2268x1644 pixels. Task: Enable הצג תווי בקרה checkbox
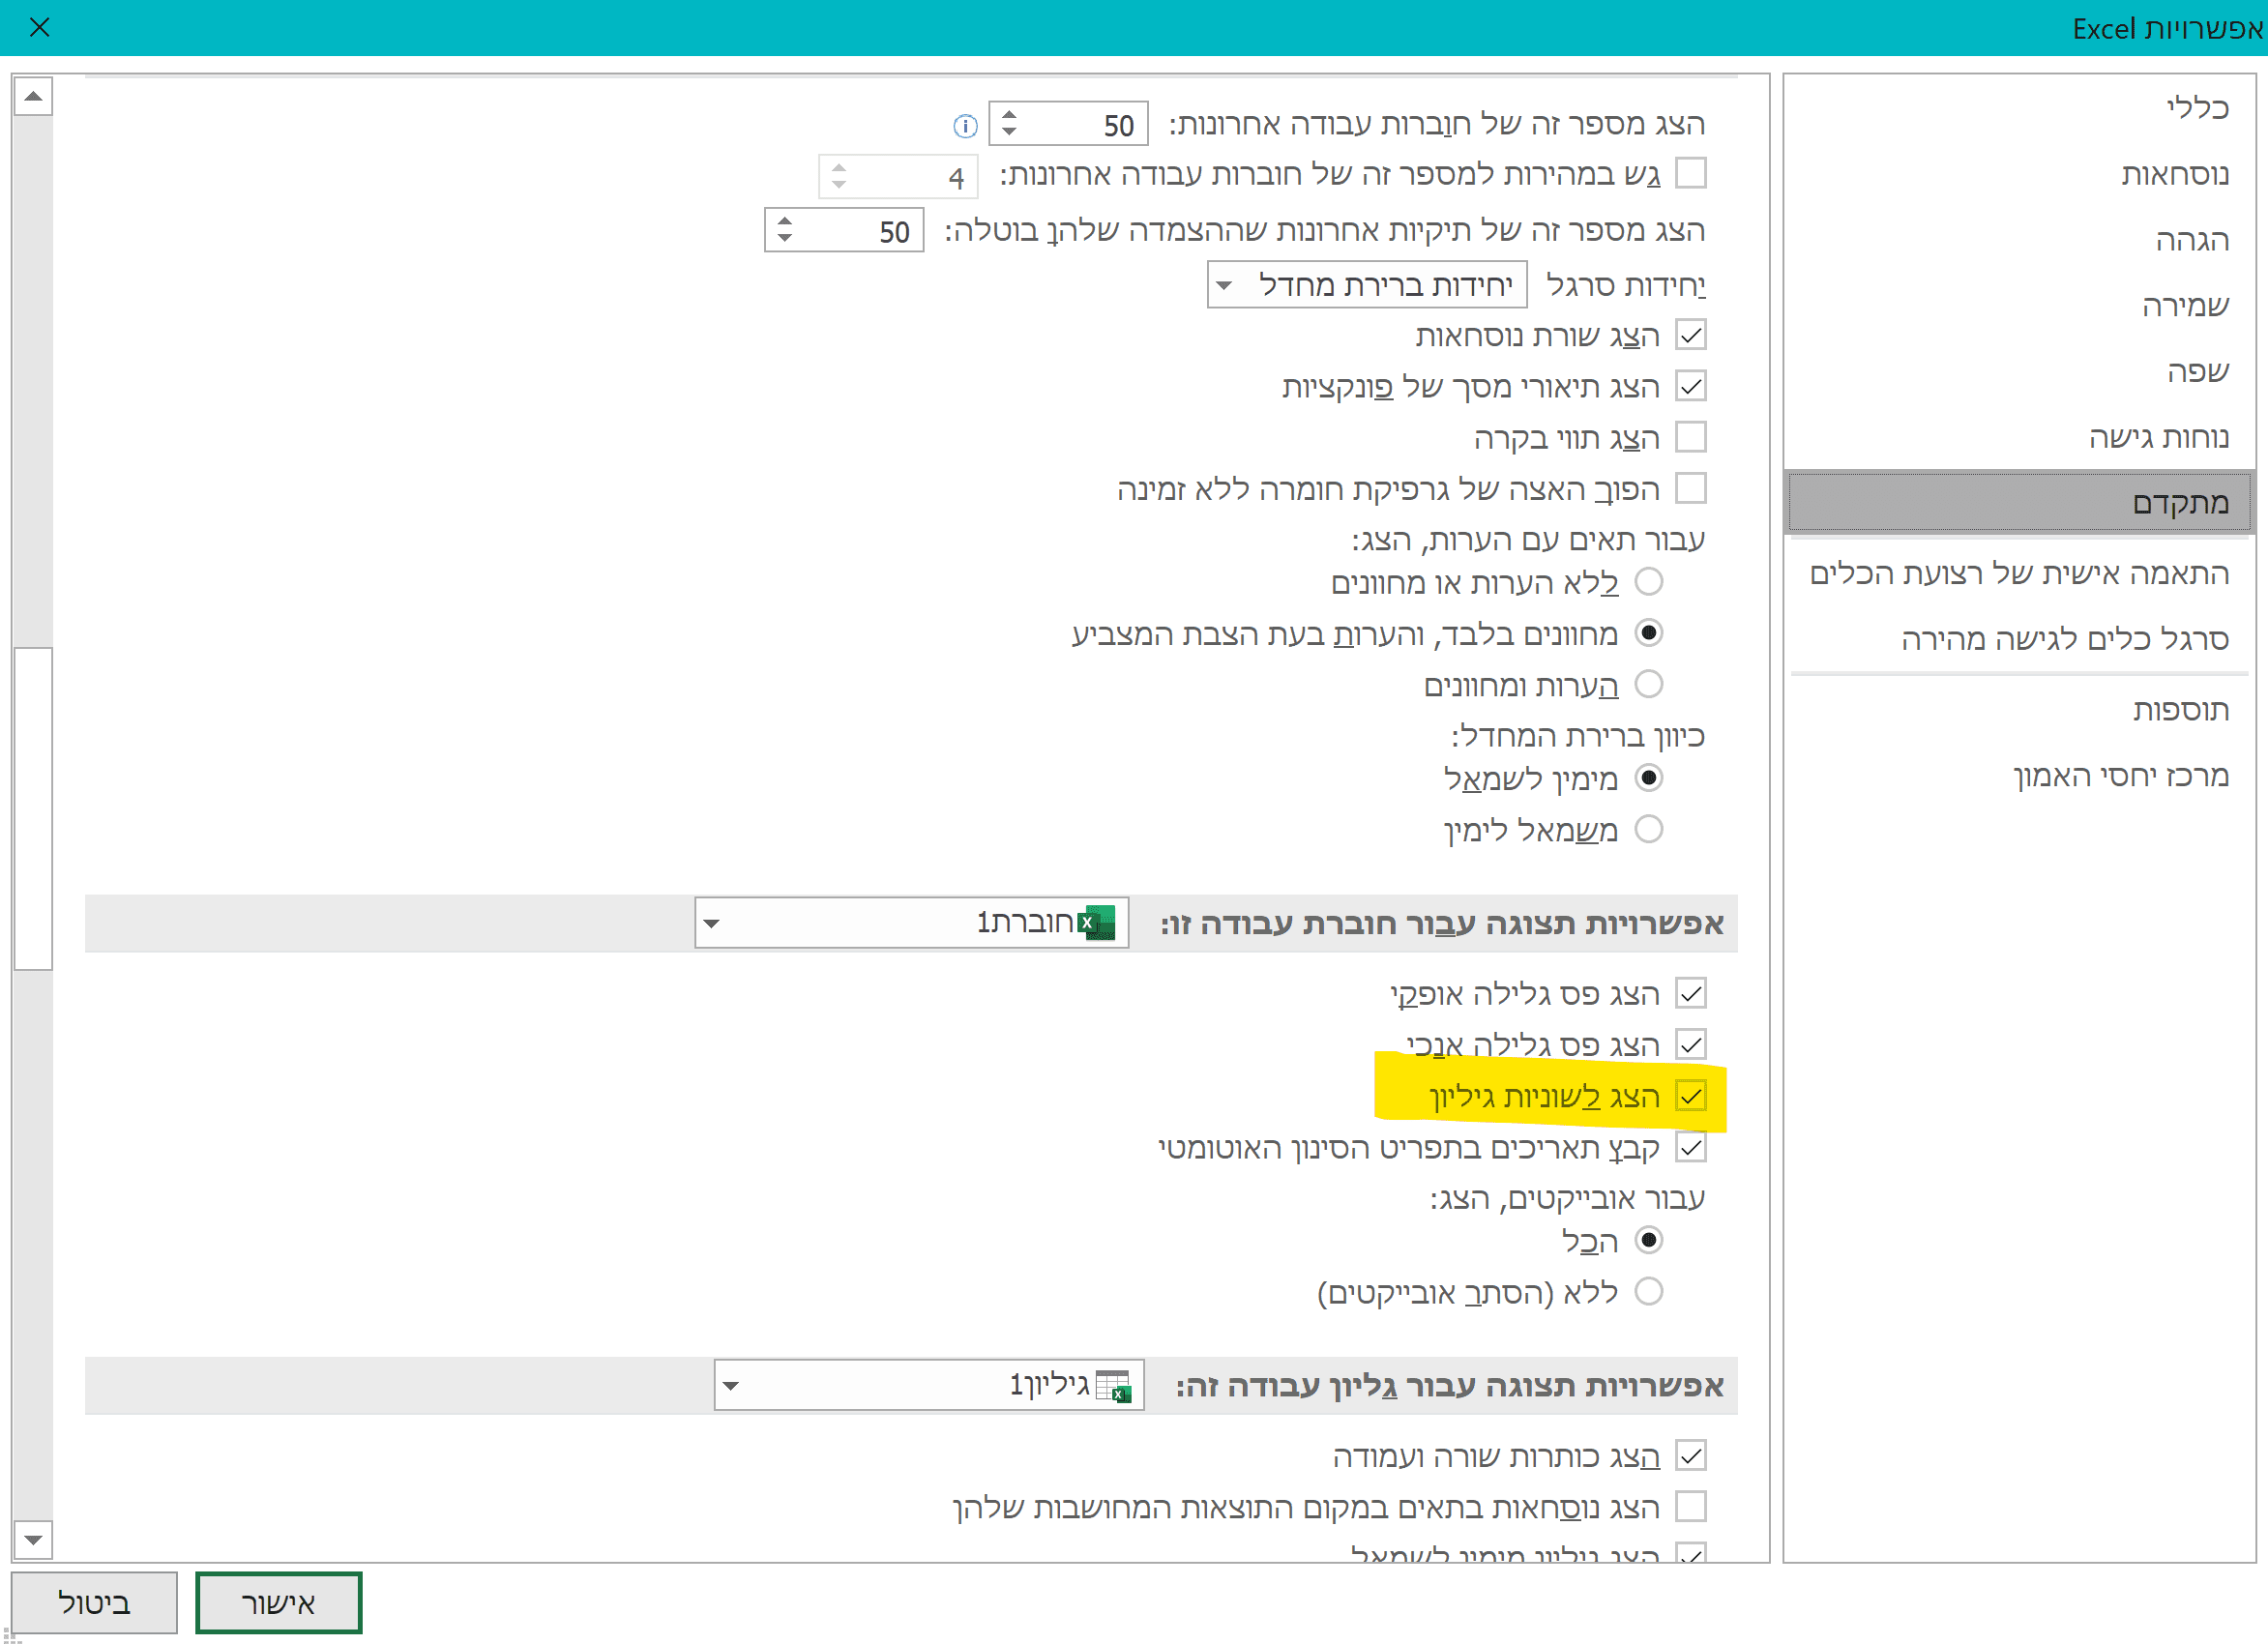point(1691,437)
